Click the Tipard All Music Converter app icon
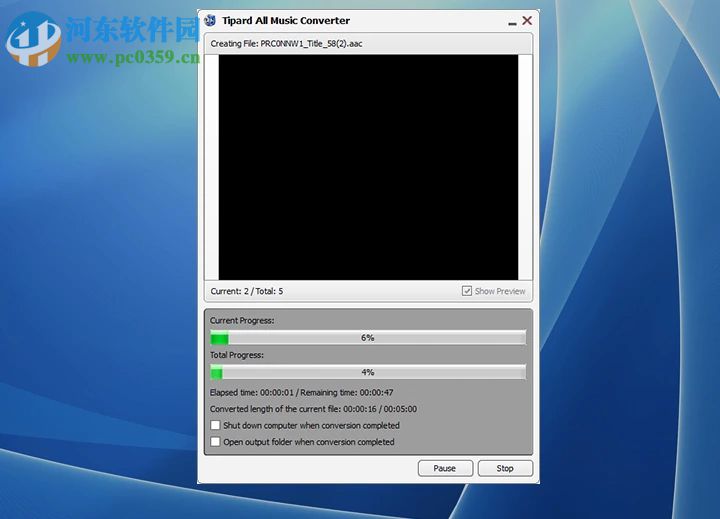Screen dimensions: 720x519 click(210, 20)
